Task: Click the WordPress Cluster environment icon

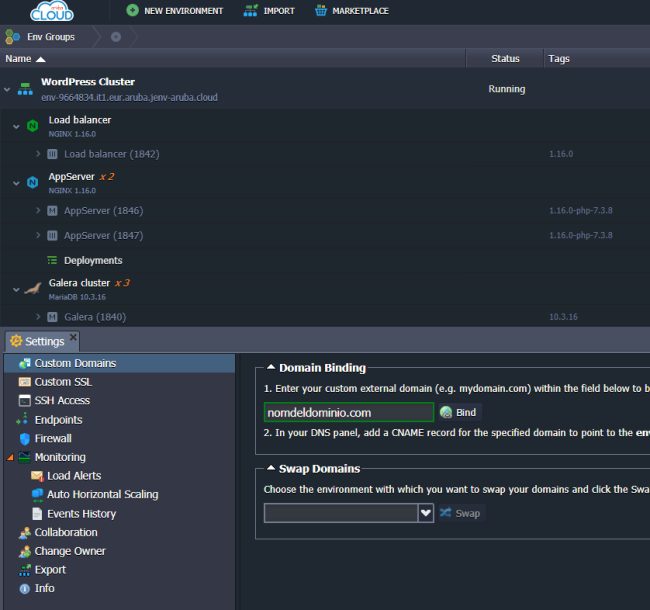Action: click(25, 89)
